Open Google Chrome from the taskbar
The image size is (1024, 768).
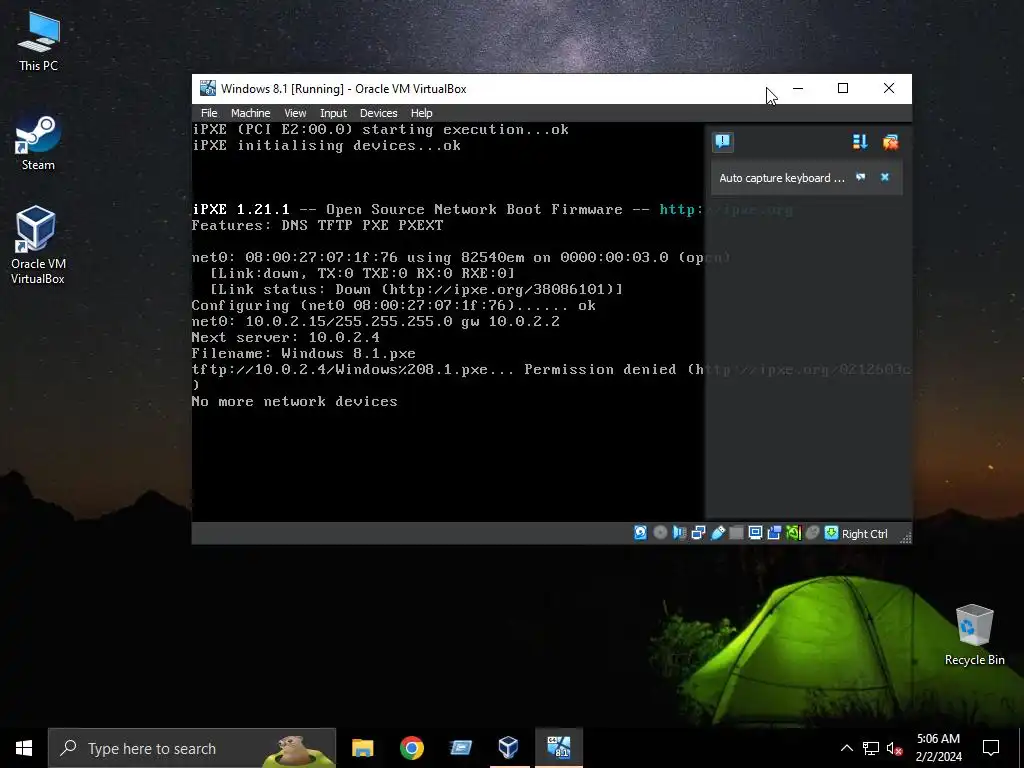click(411, 748)
